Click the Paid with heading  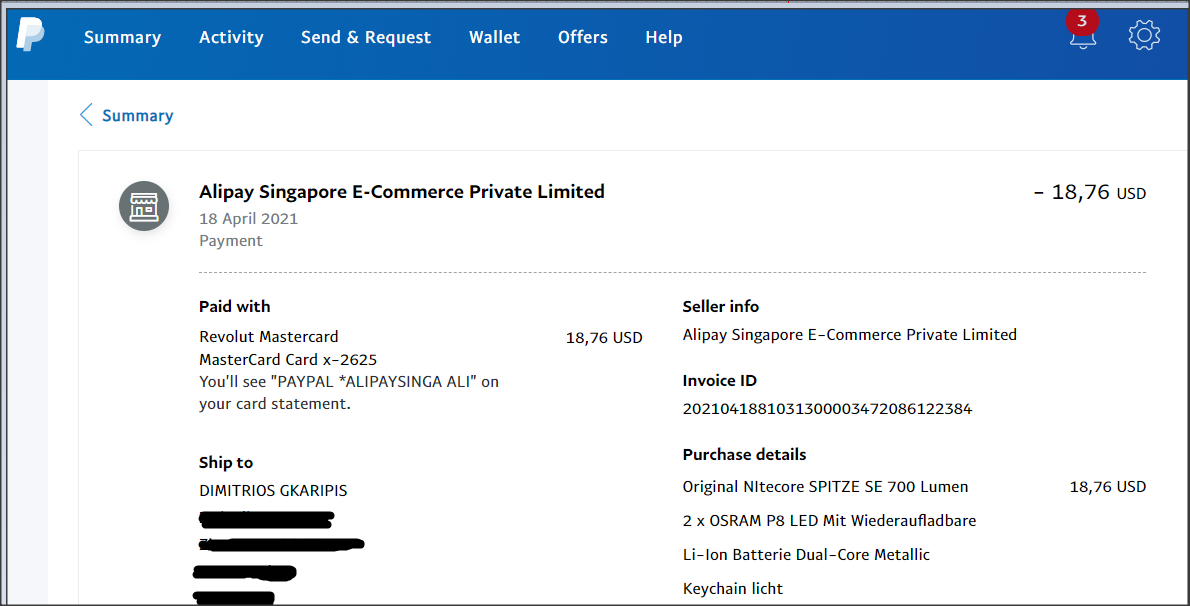(x=235, y=307)
